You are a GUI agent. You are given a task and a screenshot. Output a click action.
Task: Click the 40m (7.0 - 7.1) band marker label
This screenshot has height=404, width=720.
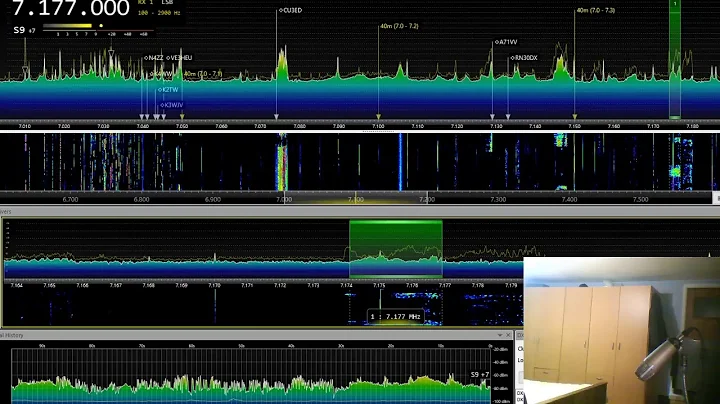pos(202,73)
